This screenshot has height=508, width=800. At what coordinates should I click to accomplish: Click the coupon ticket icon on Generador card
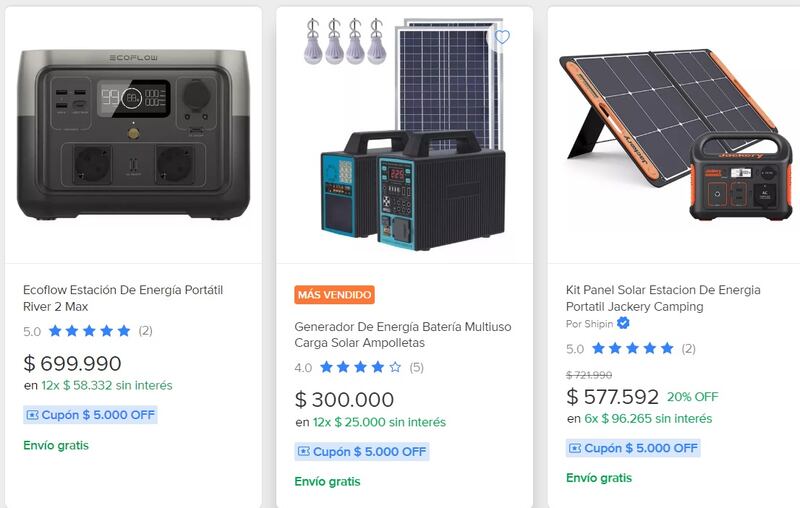304,452
